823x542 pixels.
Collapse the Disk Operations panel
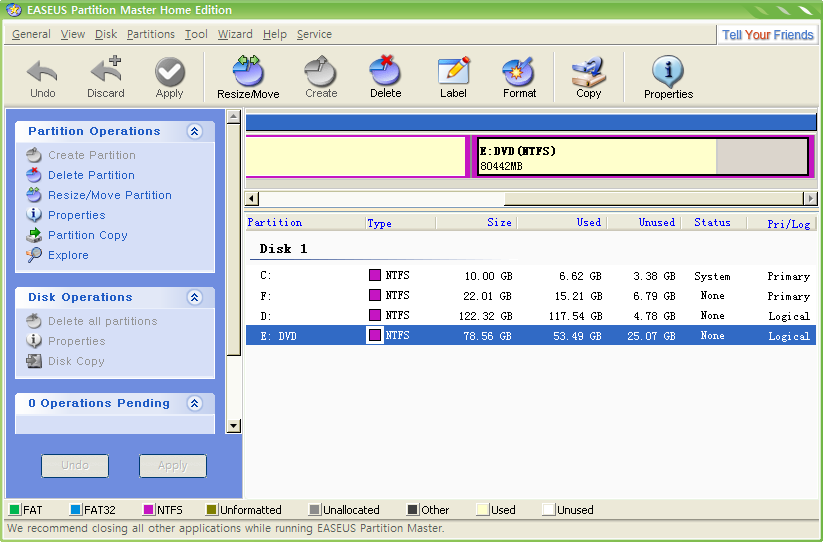(195, 297)
